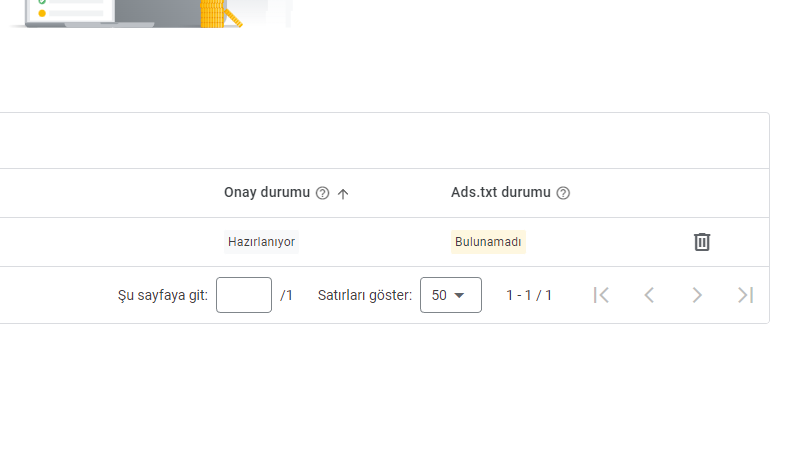Click the Satırları göster label

coord(364,295)
